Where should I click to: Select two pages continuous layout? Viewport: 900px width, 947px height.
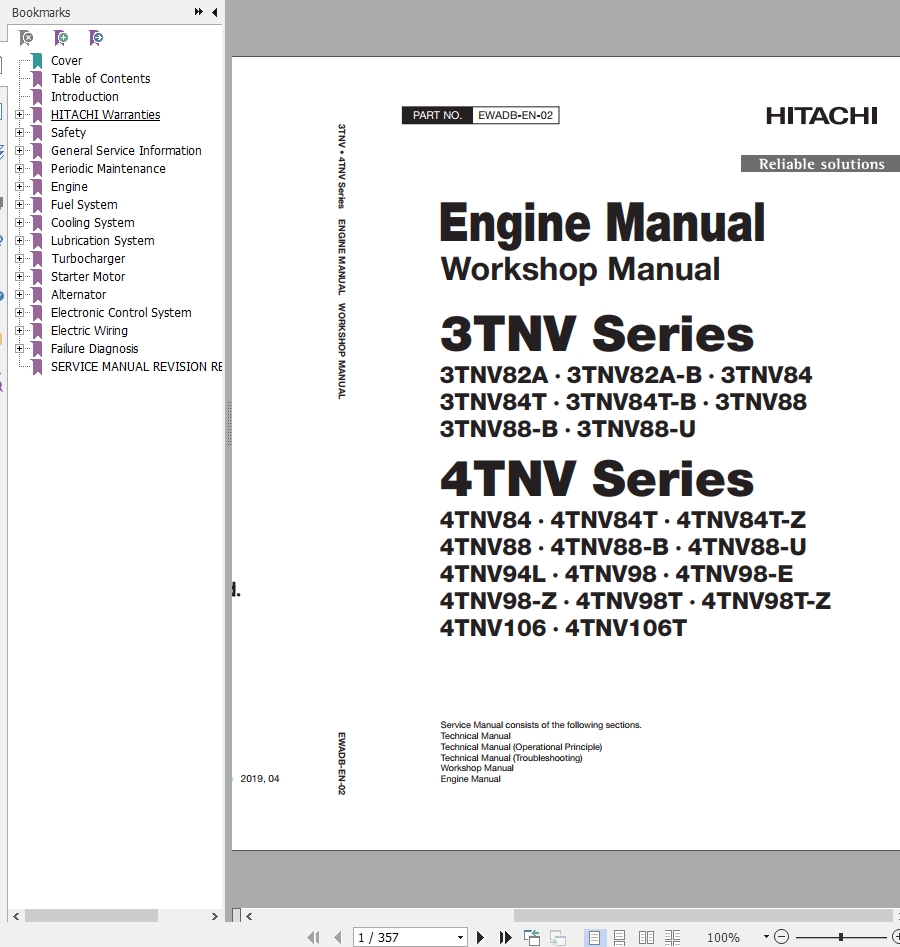(672, 937)
